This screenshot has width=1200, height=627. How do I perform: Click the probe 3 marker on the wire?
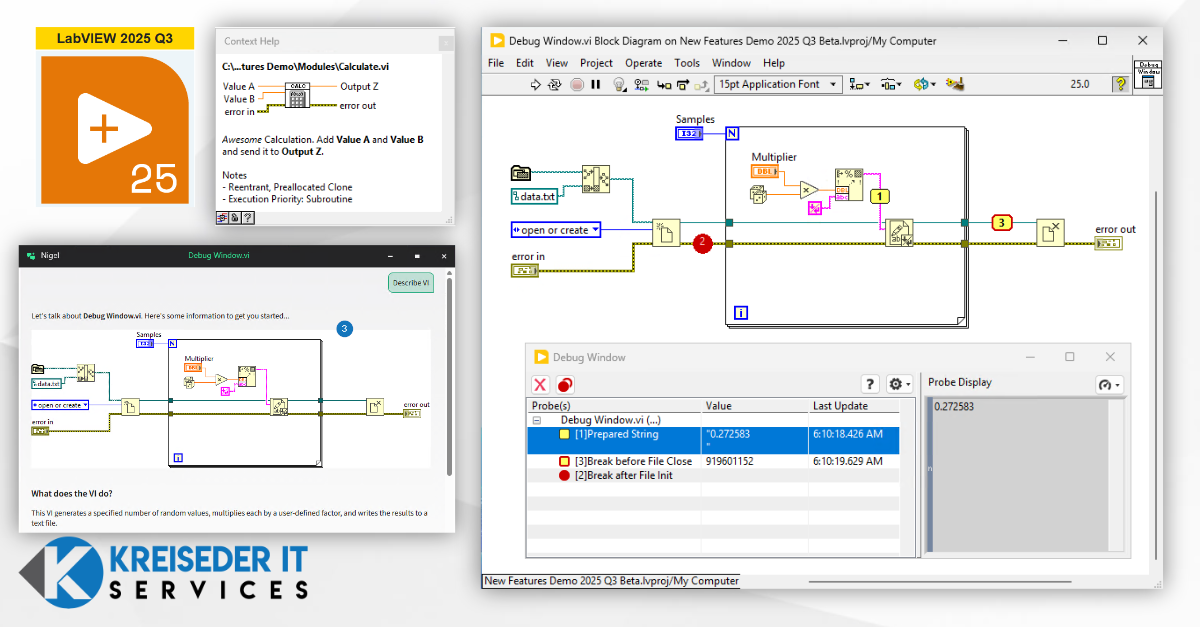[x=1002, y=222]
